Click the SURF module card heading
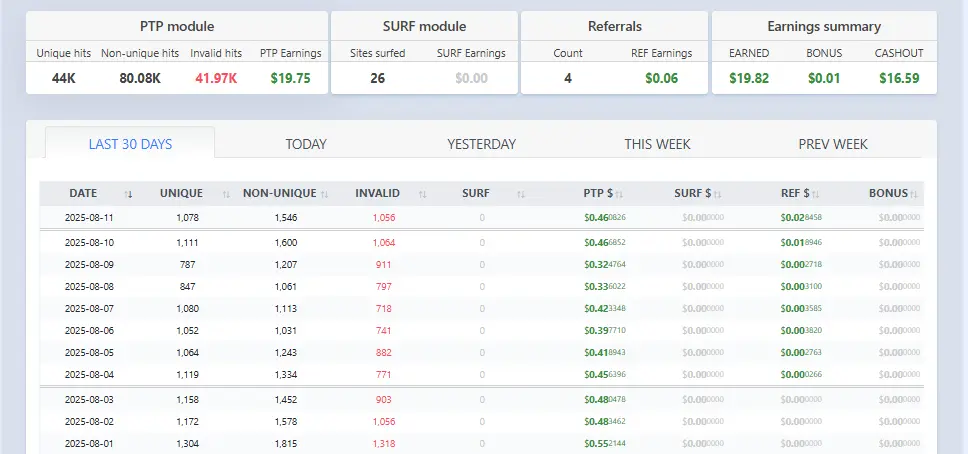Viewport: 968px width, 454px height. pyautogui.click(x=424, y=27)
